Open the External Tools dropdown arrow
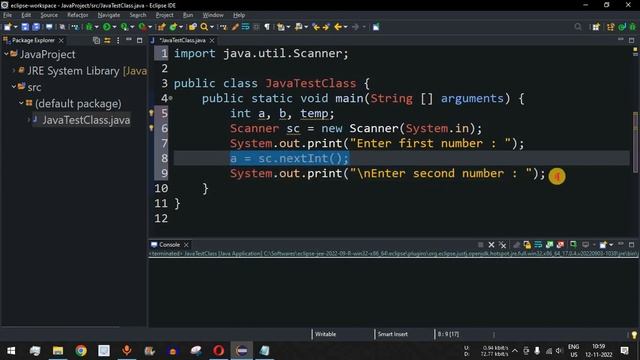640x360 pixels. click(150, 27)
